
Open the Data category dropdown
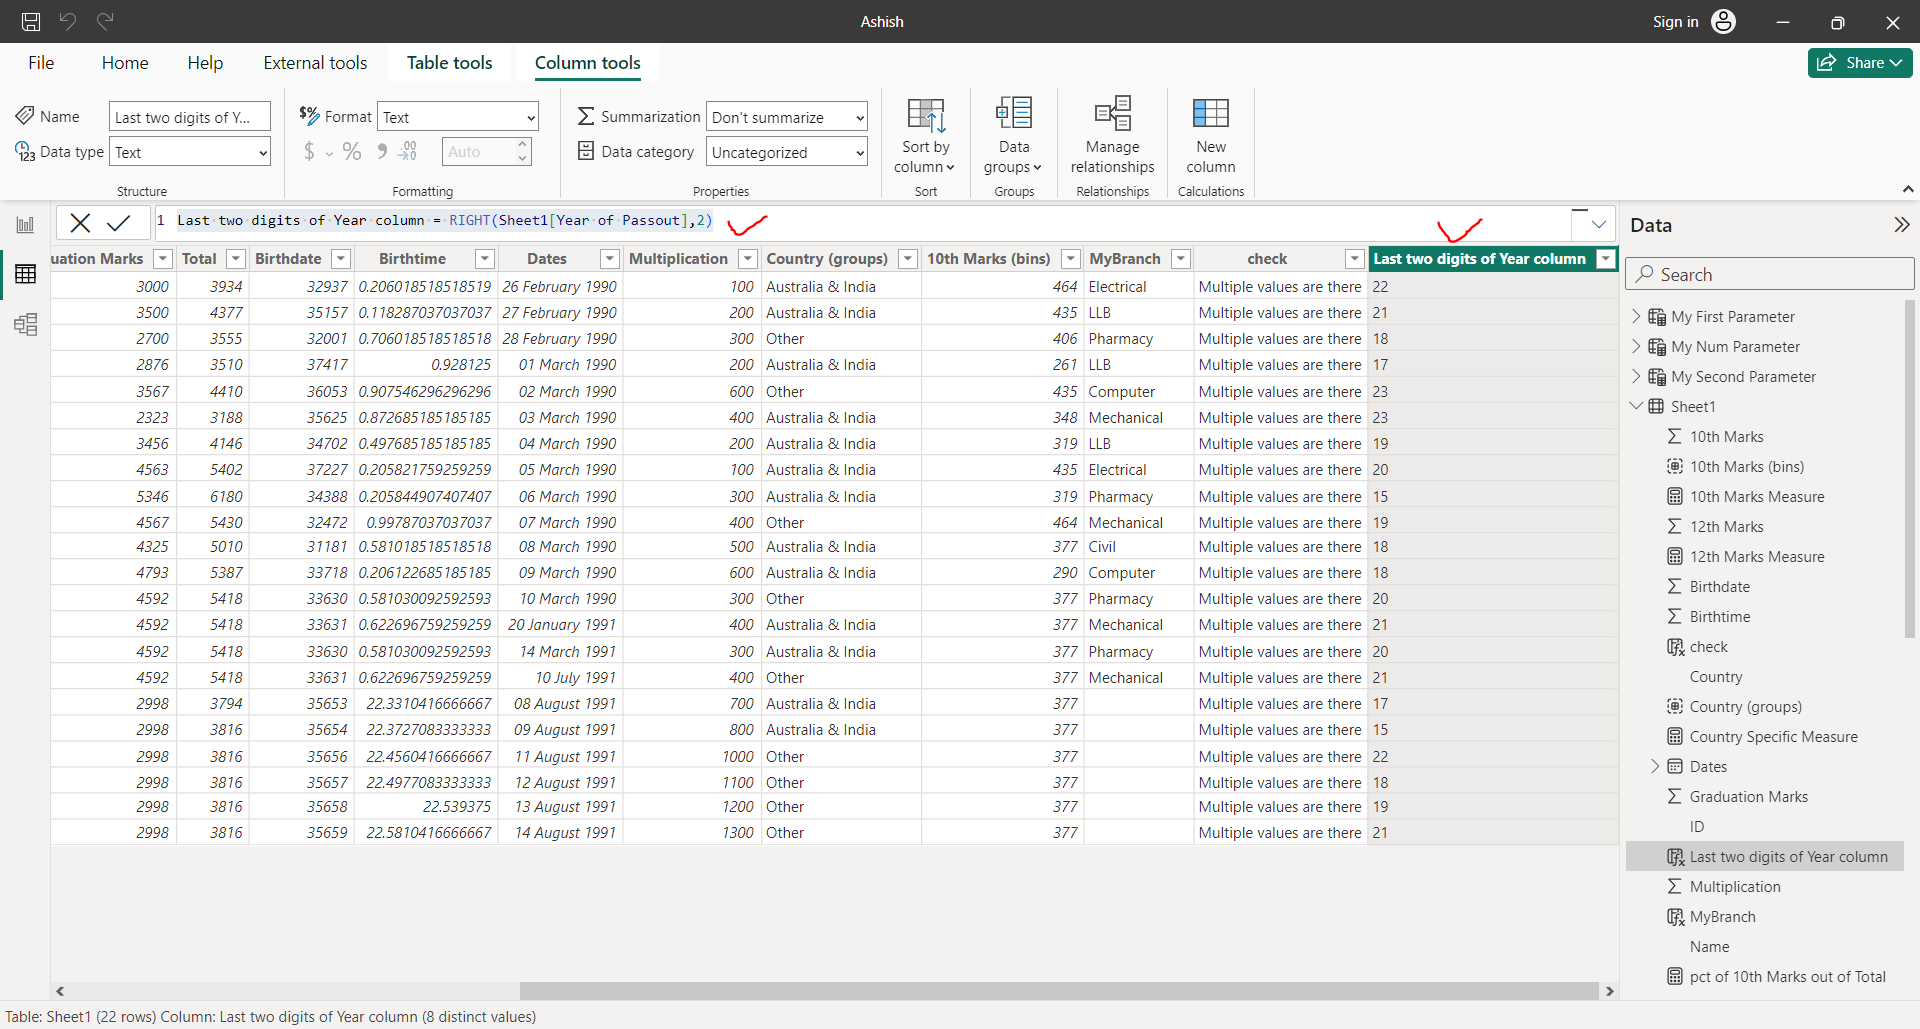786,152
